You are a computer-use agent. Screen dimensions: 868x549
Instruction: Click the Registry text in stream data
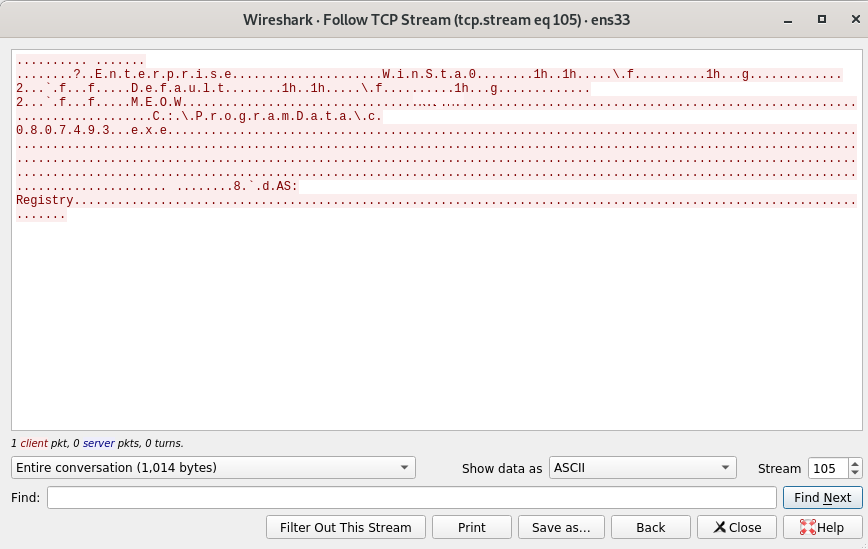[45, 200]
